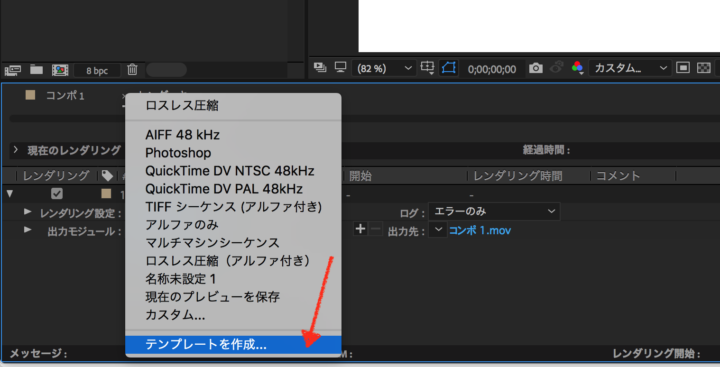Screen dimensions: 720x367
Task: Delete selected item with trash icon
Action: tap(132, 69)
